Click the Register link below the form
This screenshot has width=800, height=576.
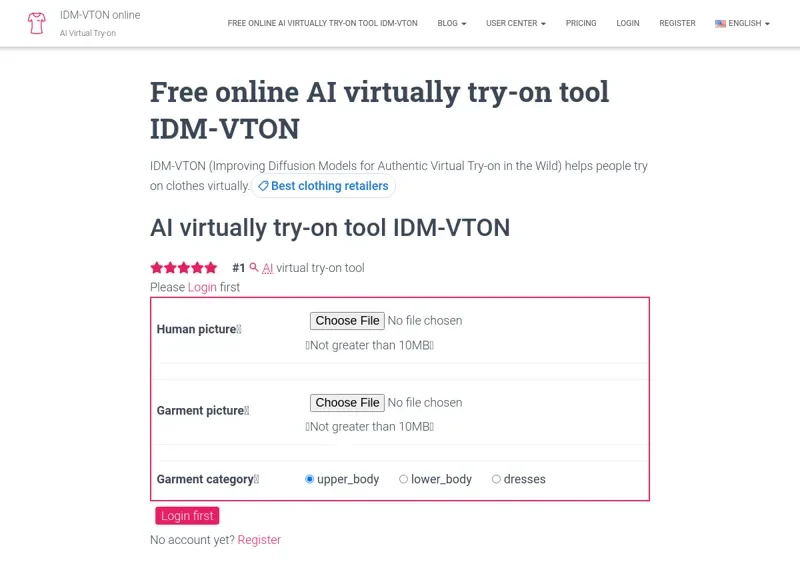pyautogui.click(x=259, y=539)
